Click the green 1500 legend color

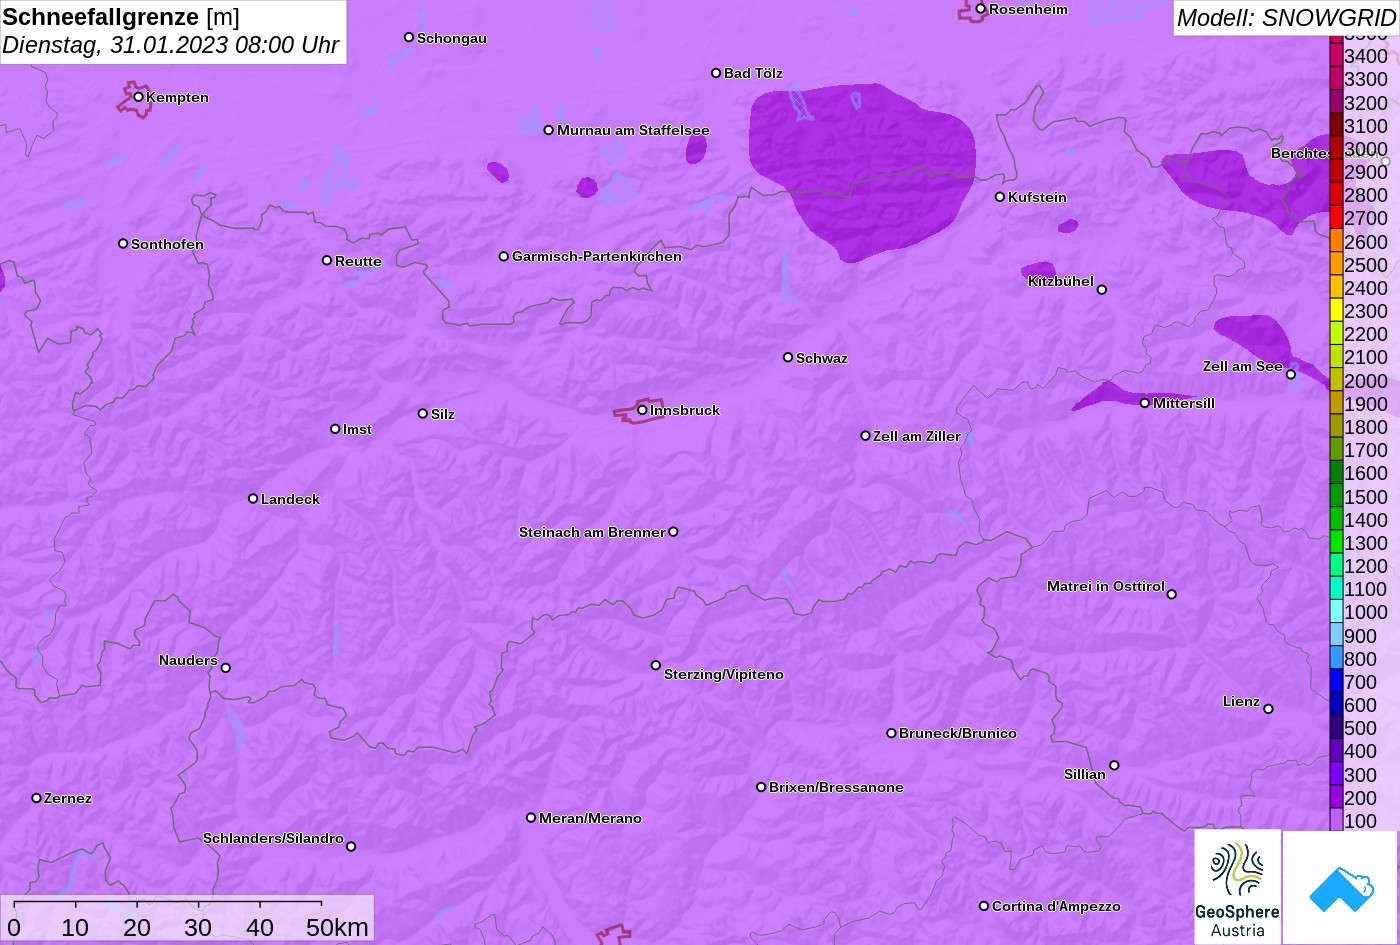tap(1336, 497)
